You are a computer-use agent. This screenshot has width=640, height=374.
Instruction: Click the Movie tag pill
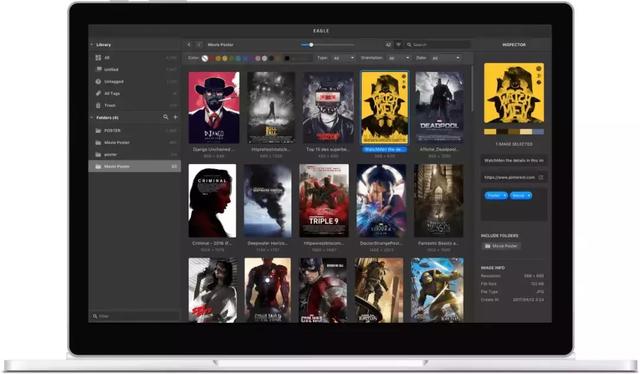(520, 196)
